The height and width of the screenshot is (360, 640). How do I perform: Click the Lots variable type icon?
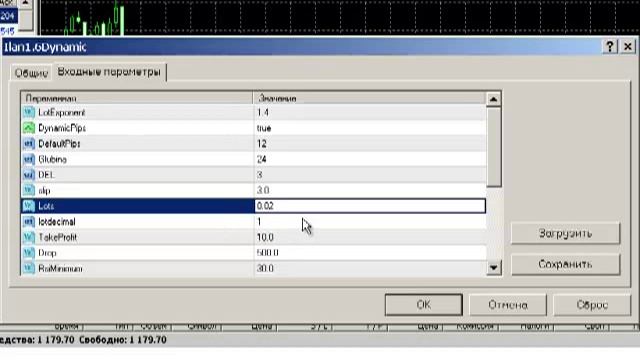pos(29,206)
